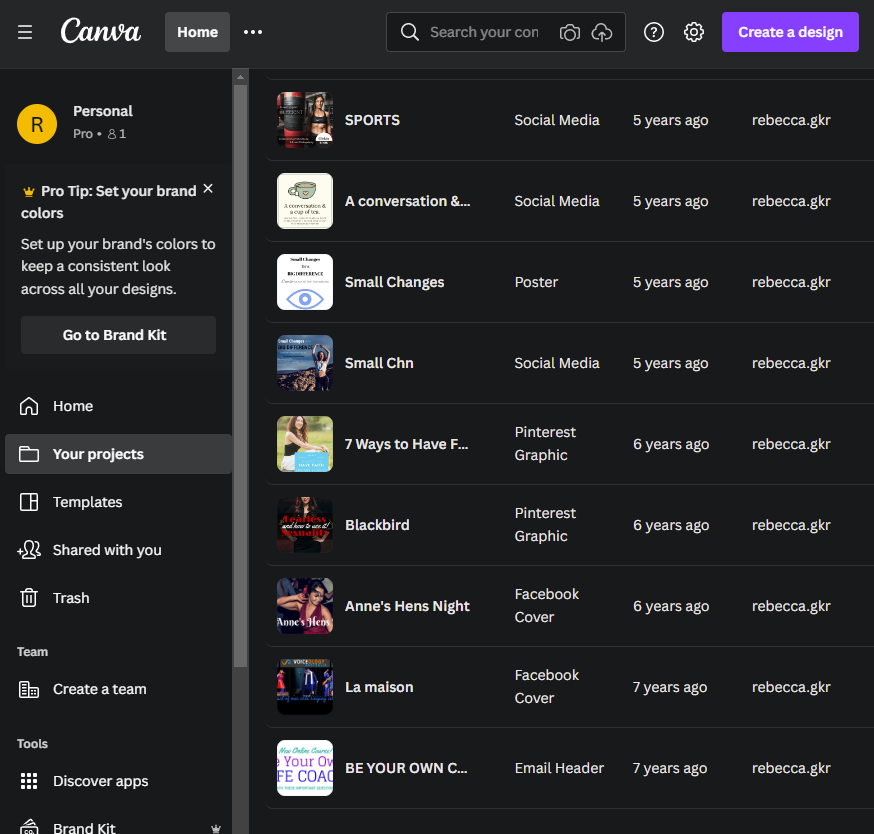Open the help question mark icon
The image size is (874, 834).
pyautogui.click(x=653, y=32)
